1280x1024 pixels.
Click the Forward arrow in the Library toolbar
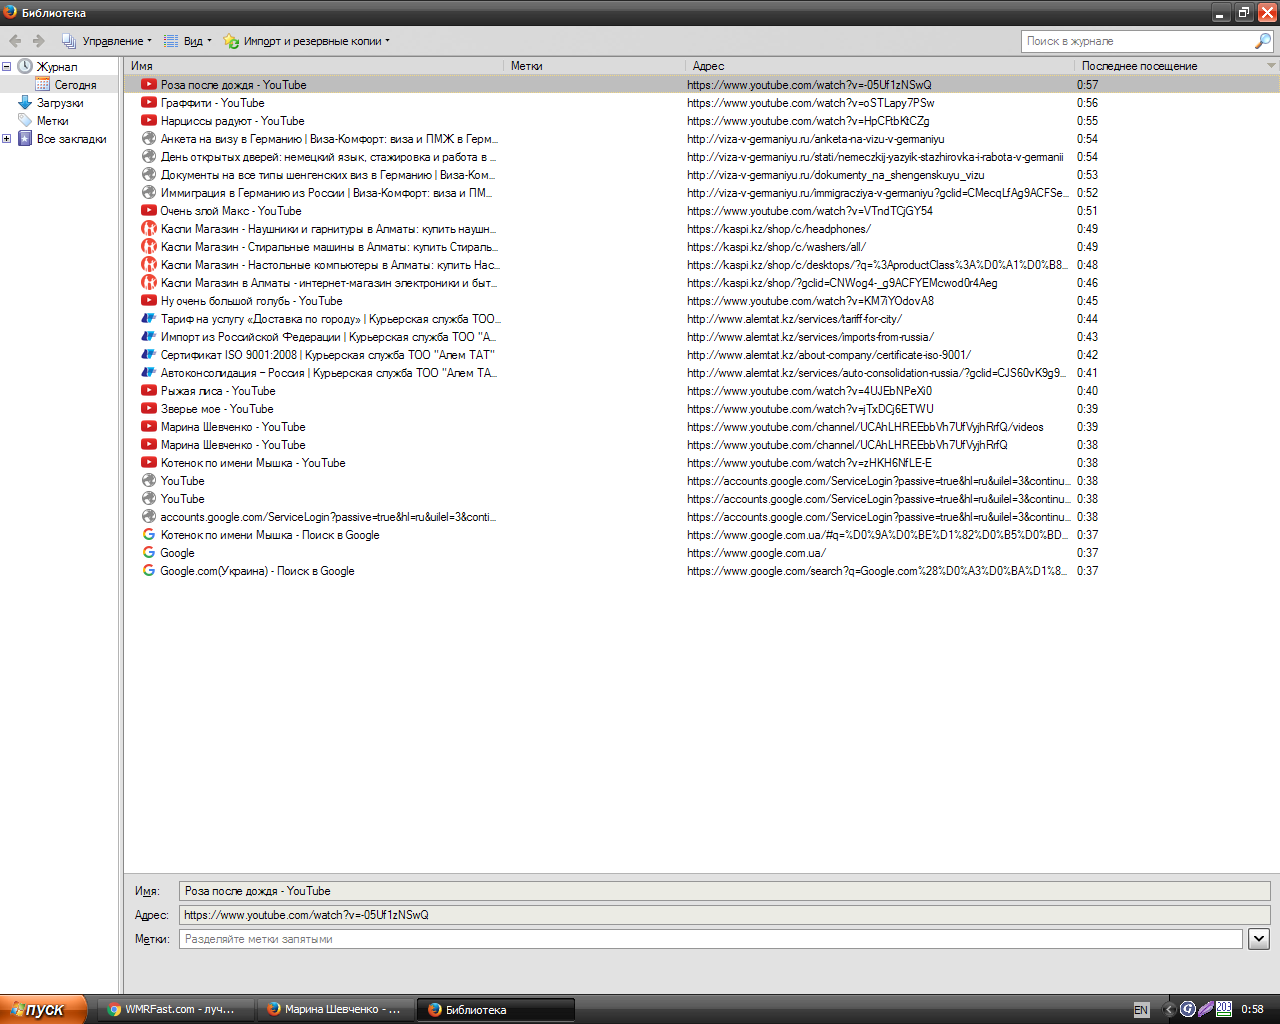38,41
